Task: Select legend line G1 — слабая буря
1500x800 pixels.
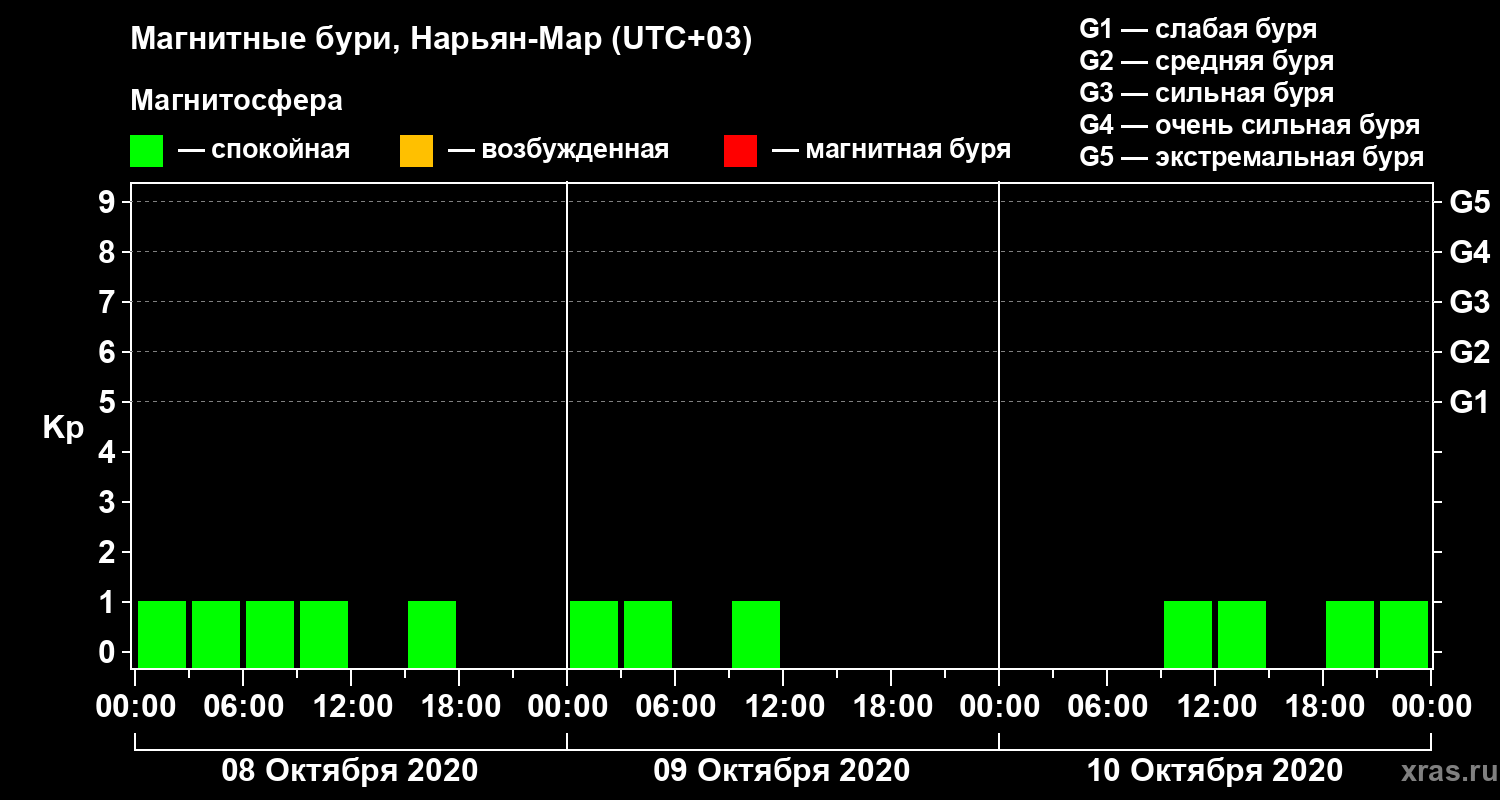Action: (x=1198, y=29)
